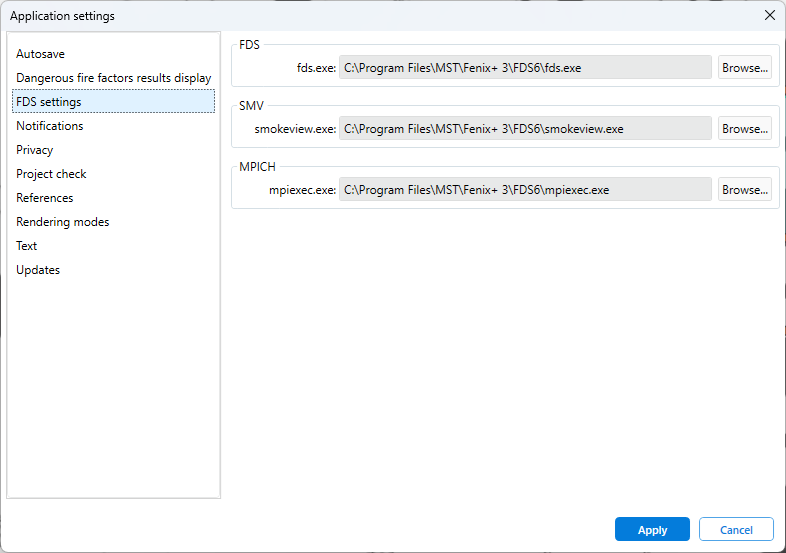Browse for the smokeview.exe file
Screen dimensions: 786x553
point(744,129)
